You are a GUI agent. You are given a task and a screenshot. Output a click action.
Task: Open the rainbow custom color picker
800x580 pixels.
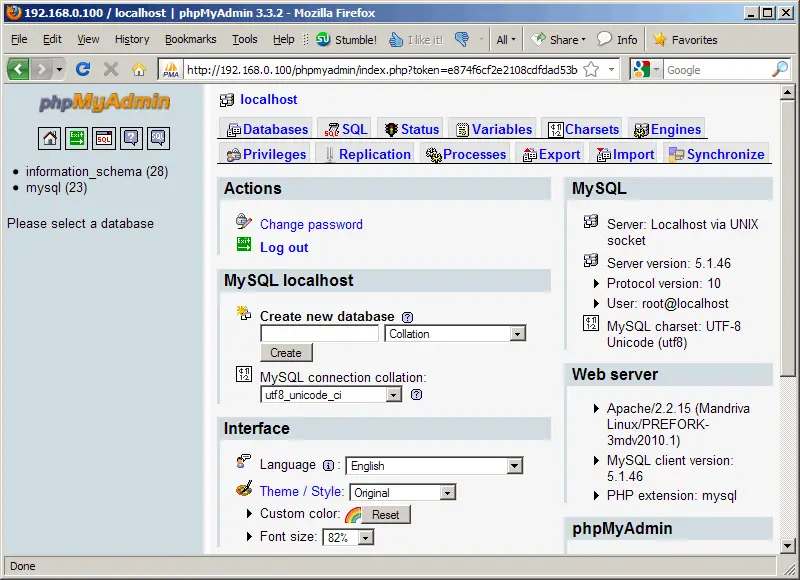coord(353,515)
